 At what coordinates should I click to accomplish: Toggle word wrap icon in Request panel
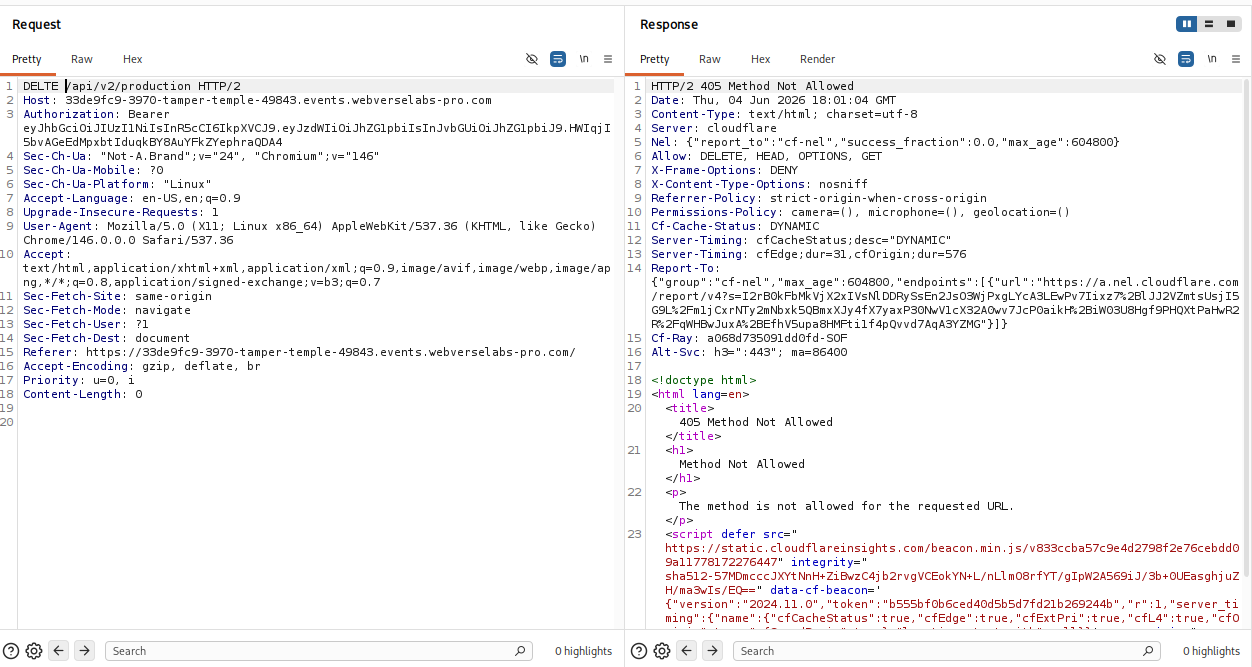pyautogui.click(x=558, y=59)
